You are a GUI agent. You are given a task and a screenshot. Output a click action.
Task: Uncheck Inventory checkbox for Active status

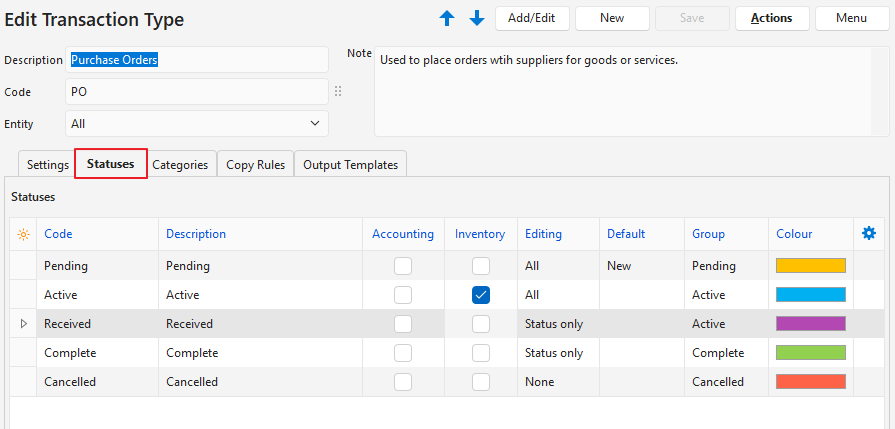(x=481, y=295)
